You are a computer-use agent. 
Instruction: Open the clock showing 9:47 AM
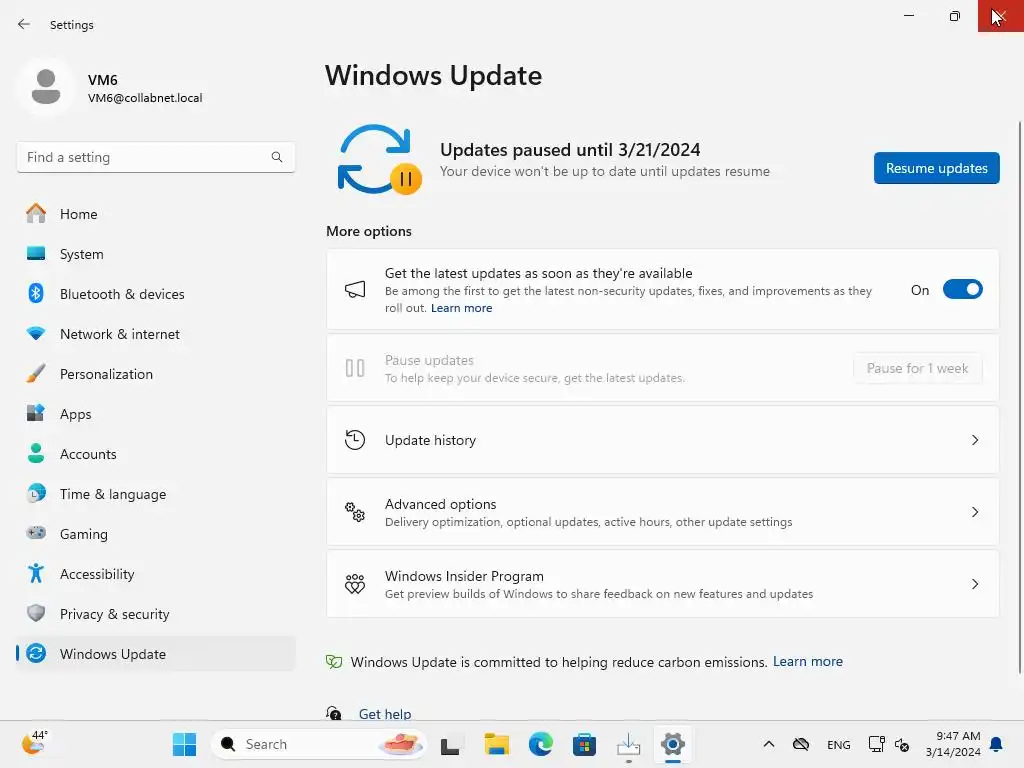click(953, 744)
